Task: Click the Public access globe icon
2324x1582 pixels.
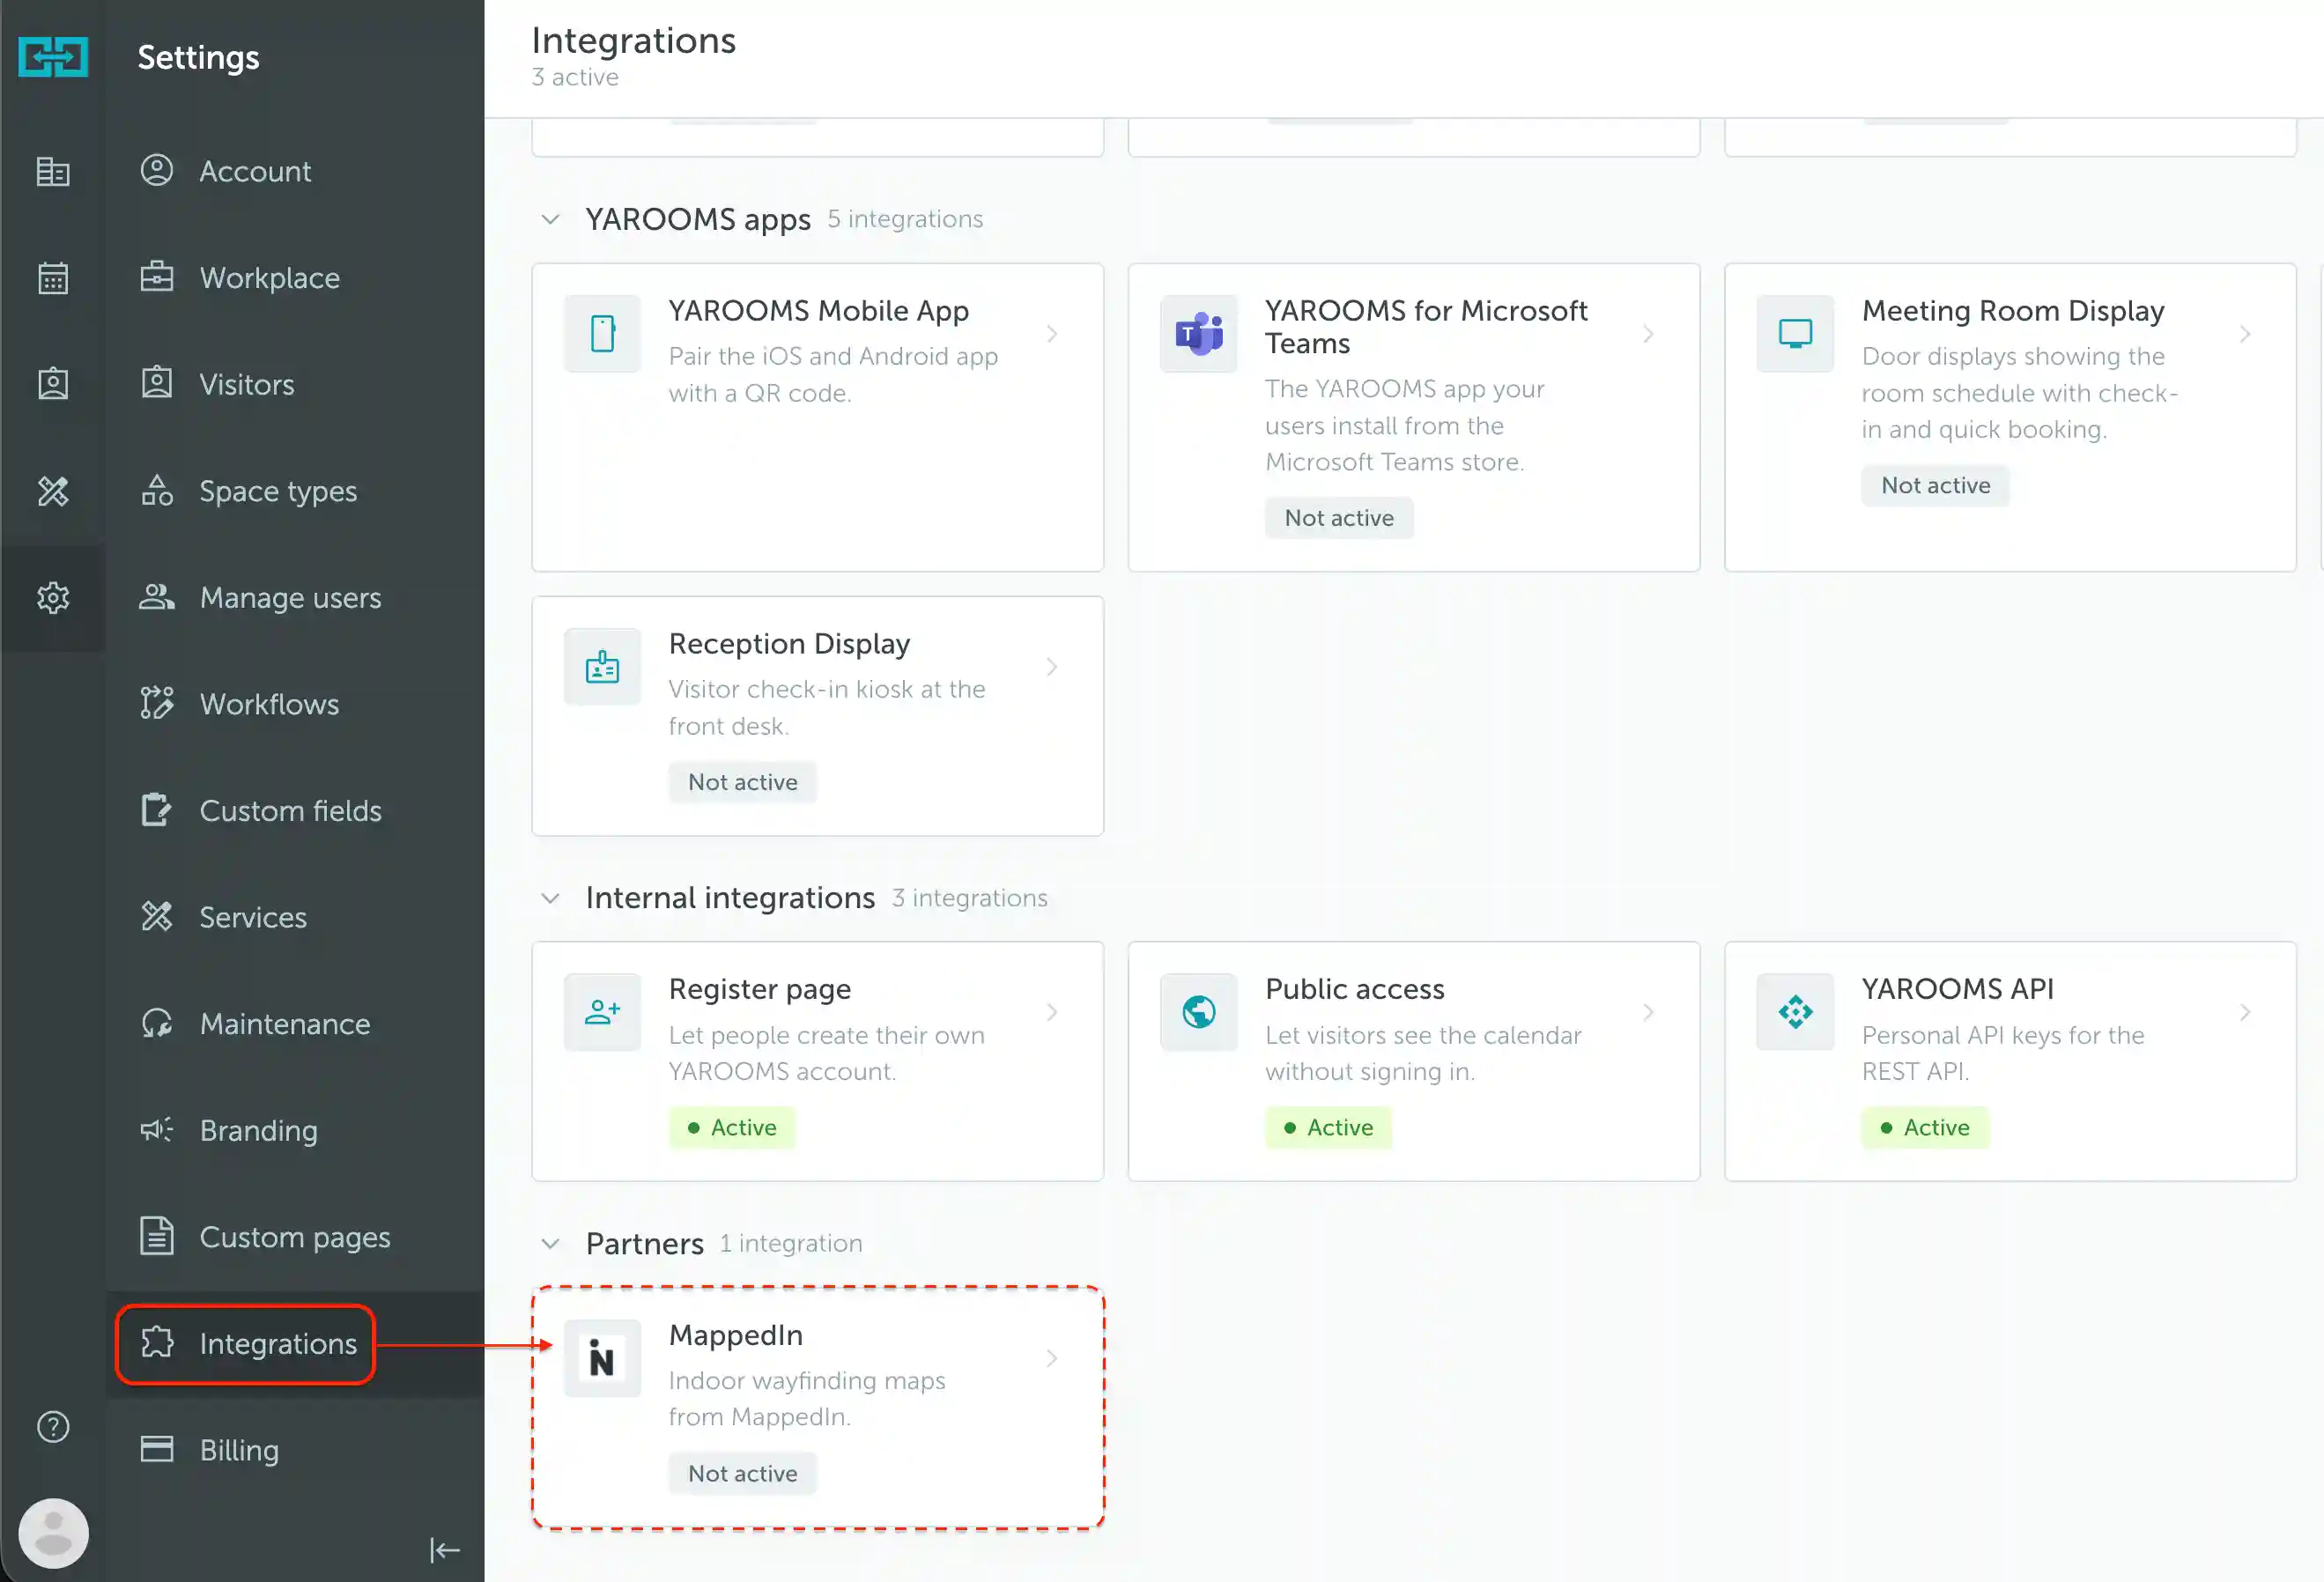Action: [1198, 1012]
